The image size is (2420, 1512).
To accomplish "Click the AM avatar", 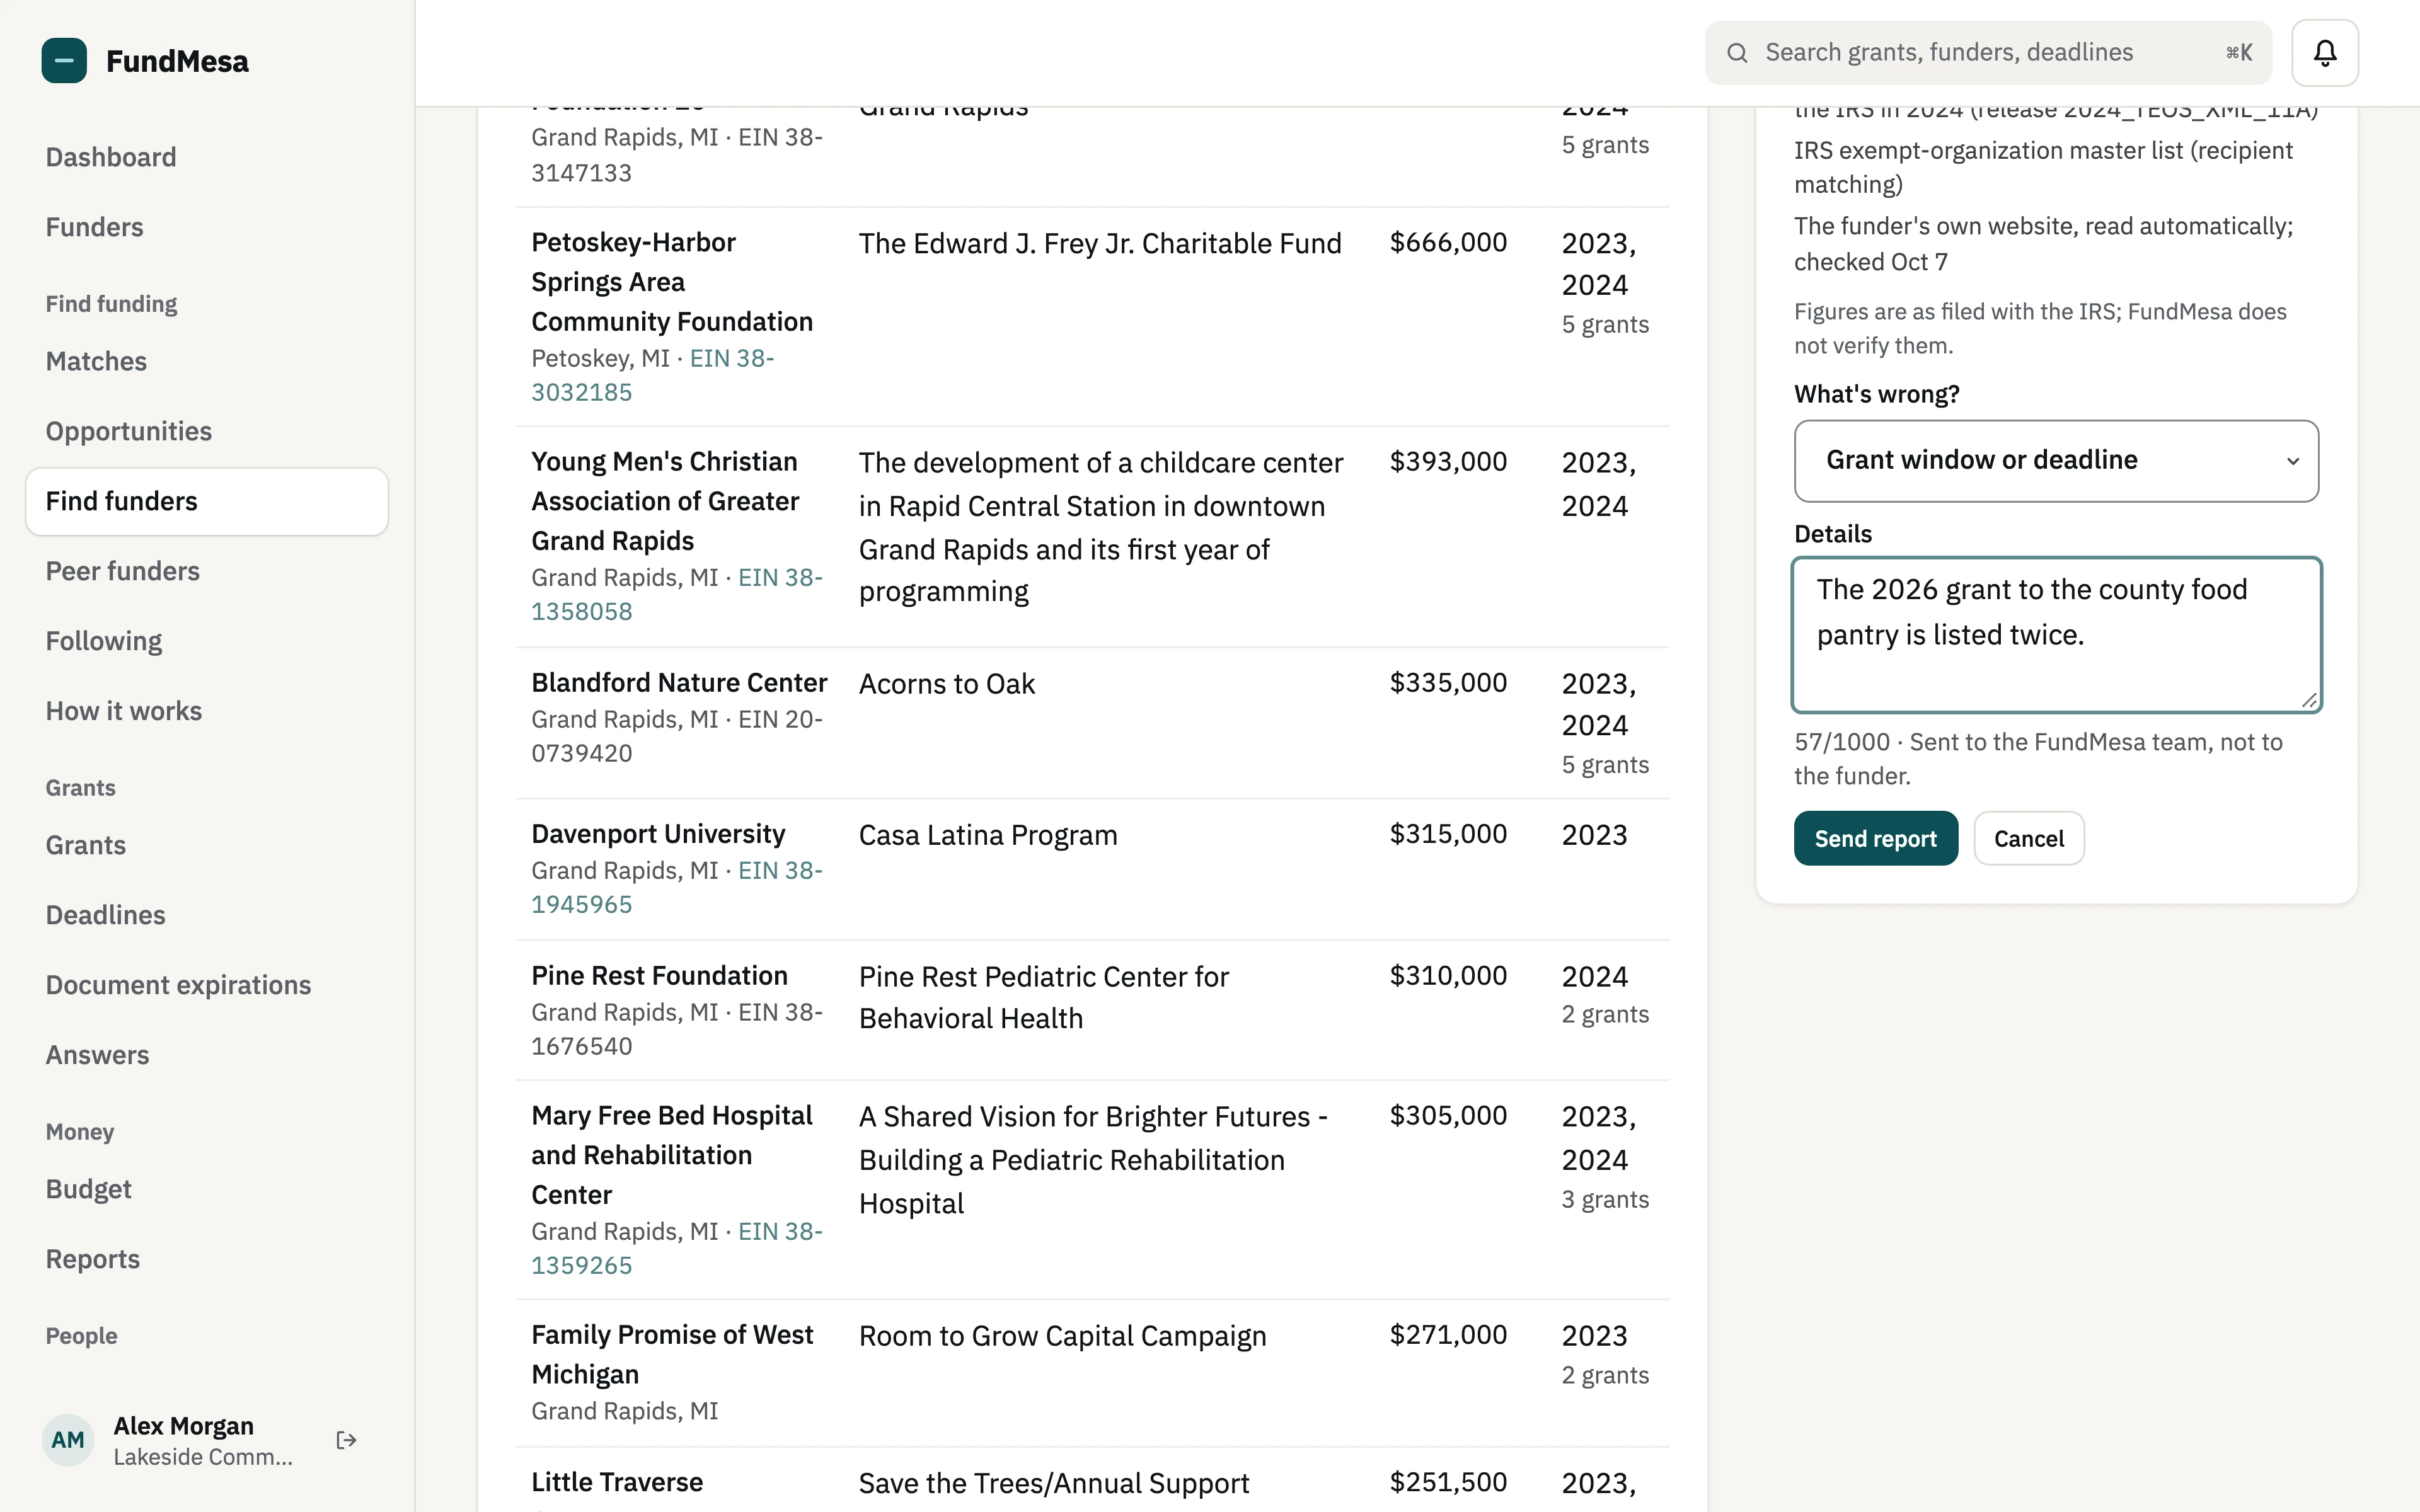I will pyautogui.click(x=68, y=1440).
